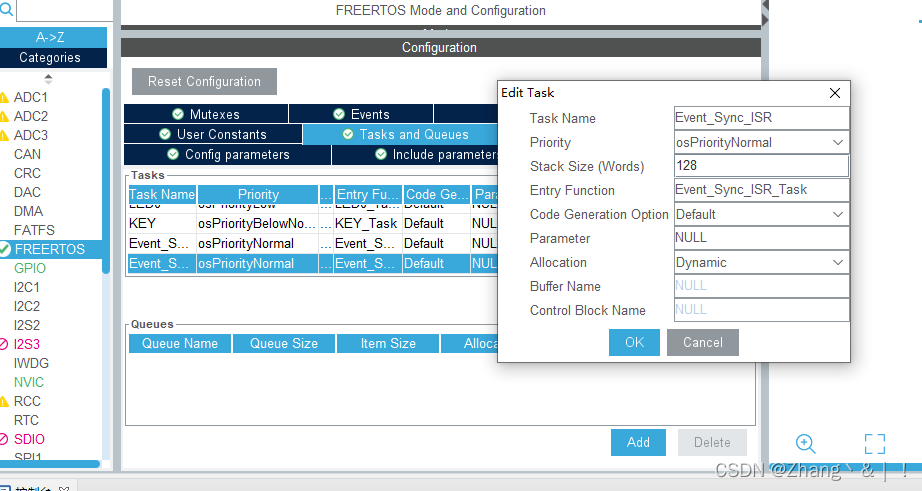Select DAC in categories list

click(27, 192)
